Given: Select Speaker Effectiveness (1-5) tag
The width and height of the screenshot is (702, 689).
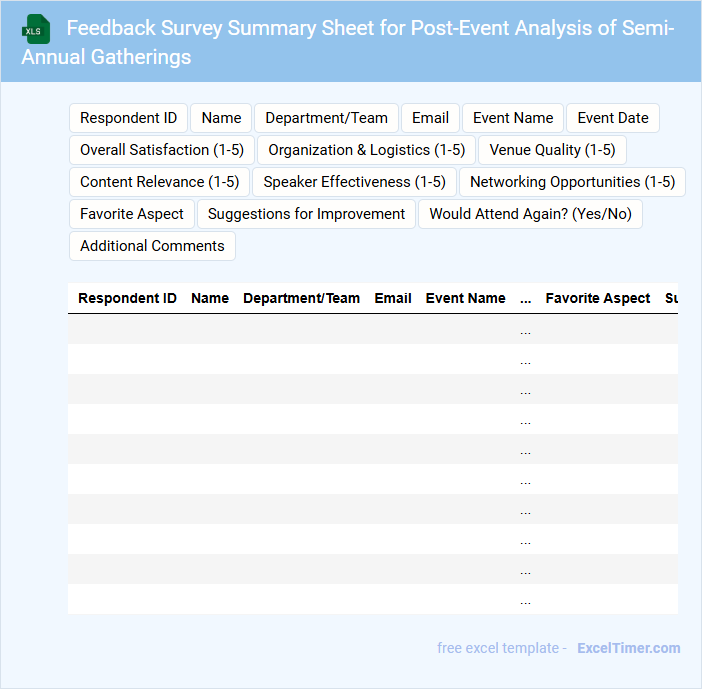Looking at the screenshot, I should coord(354,182).
